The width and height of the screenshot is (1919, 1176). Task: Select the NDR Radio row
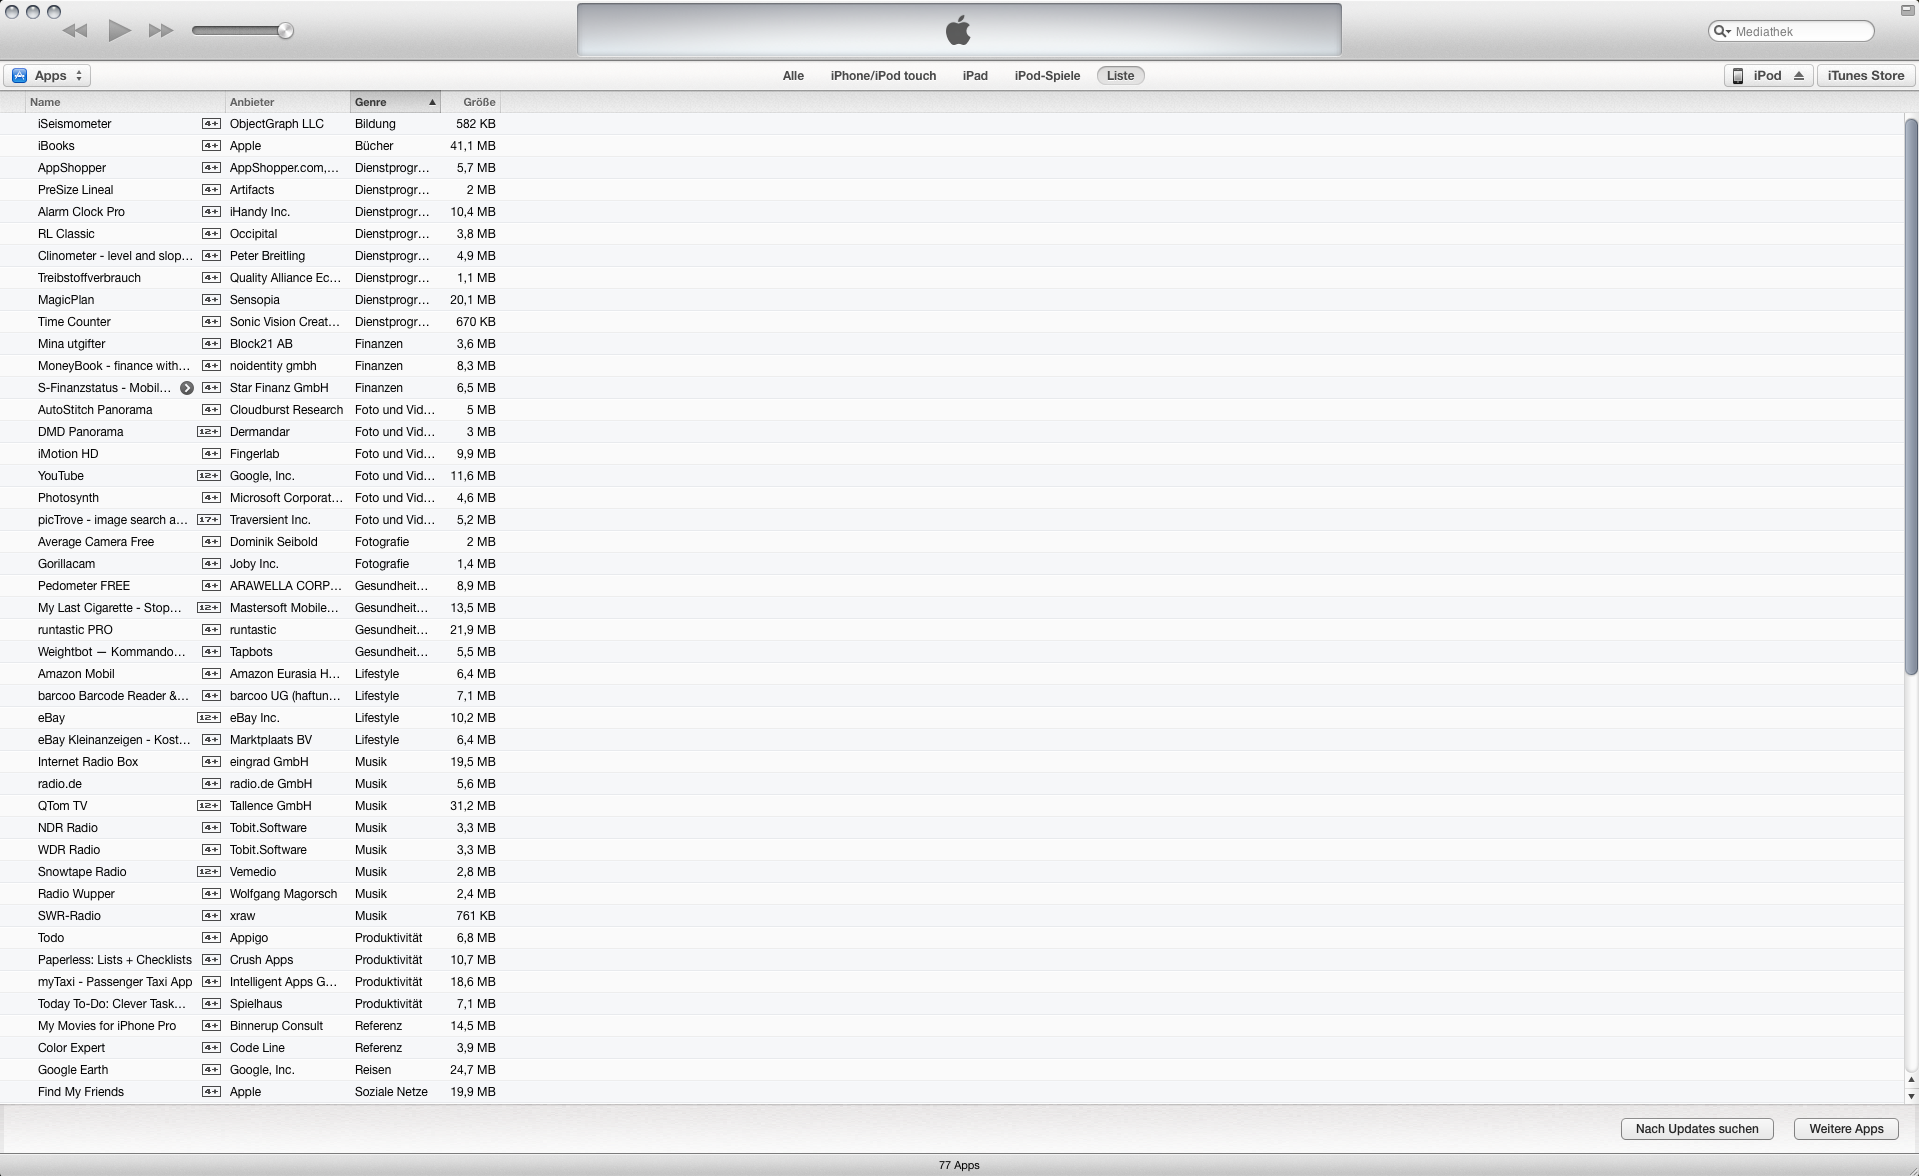[x=951, y=828]
